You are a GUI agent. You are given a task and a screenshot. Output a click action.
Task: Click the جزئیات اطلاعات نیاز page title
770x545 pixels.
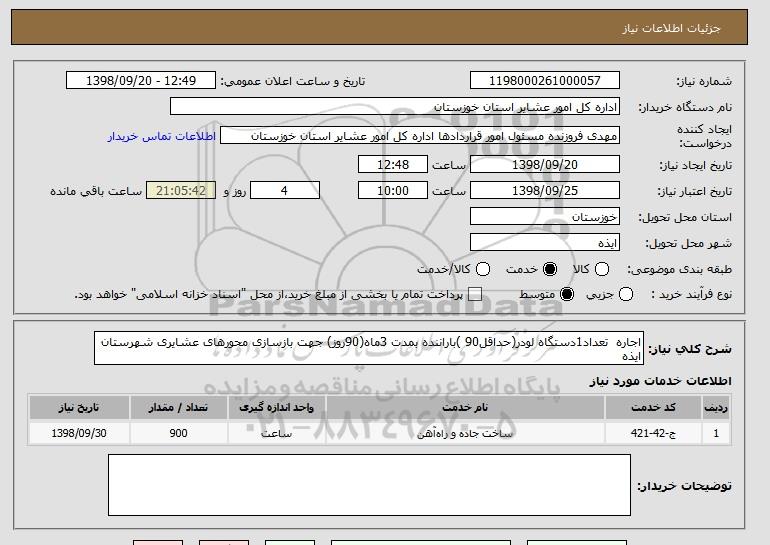tap(671, 28)
